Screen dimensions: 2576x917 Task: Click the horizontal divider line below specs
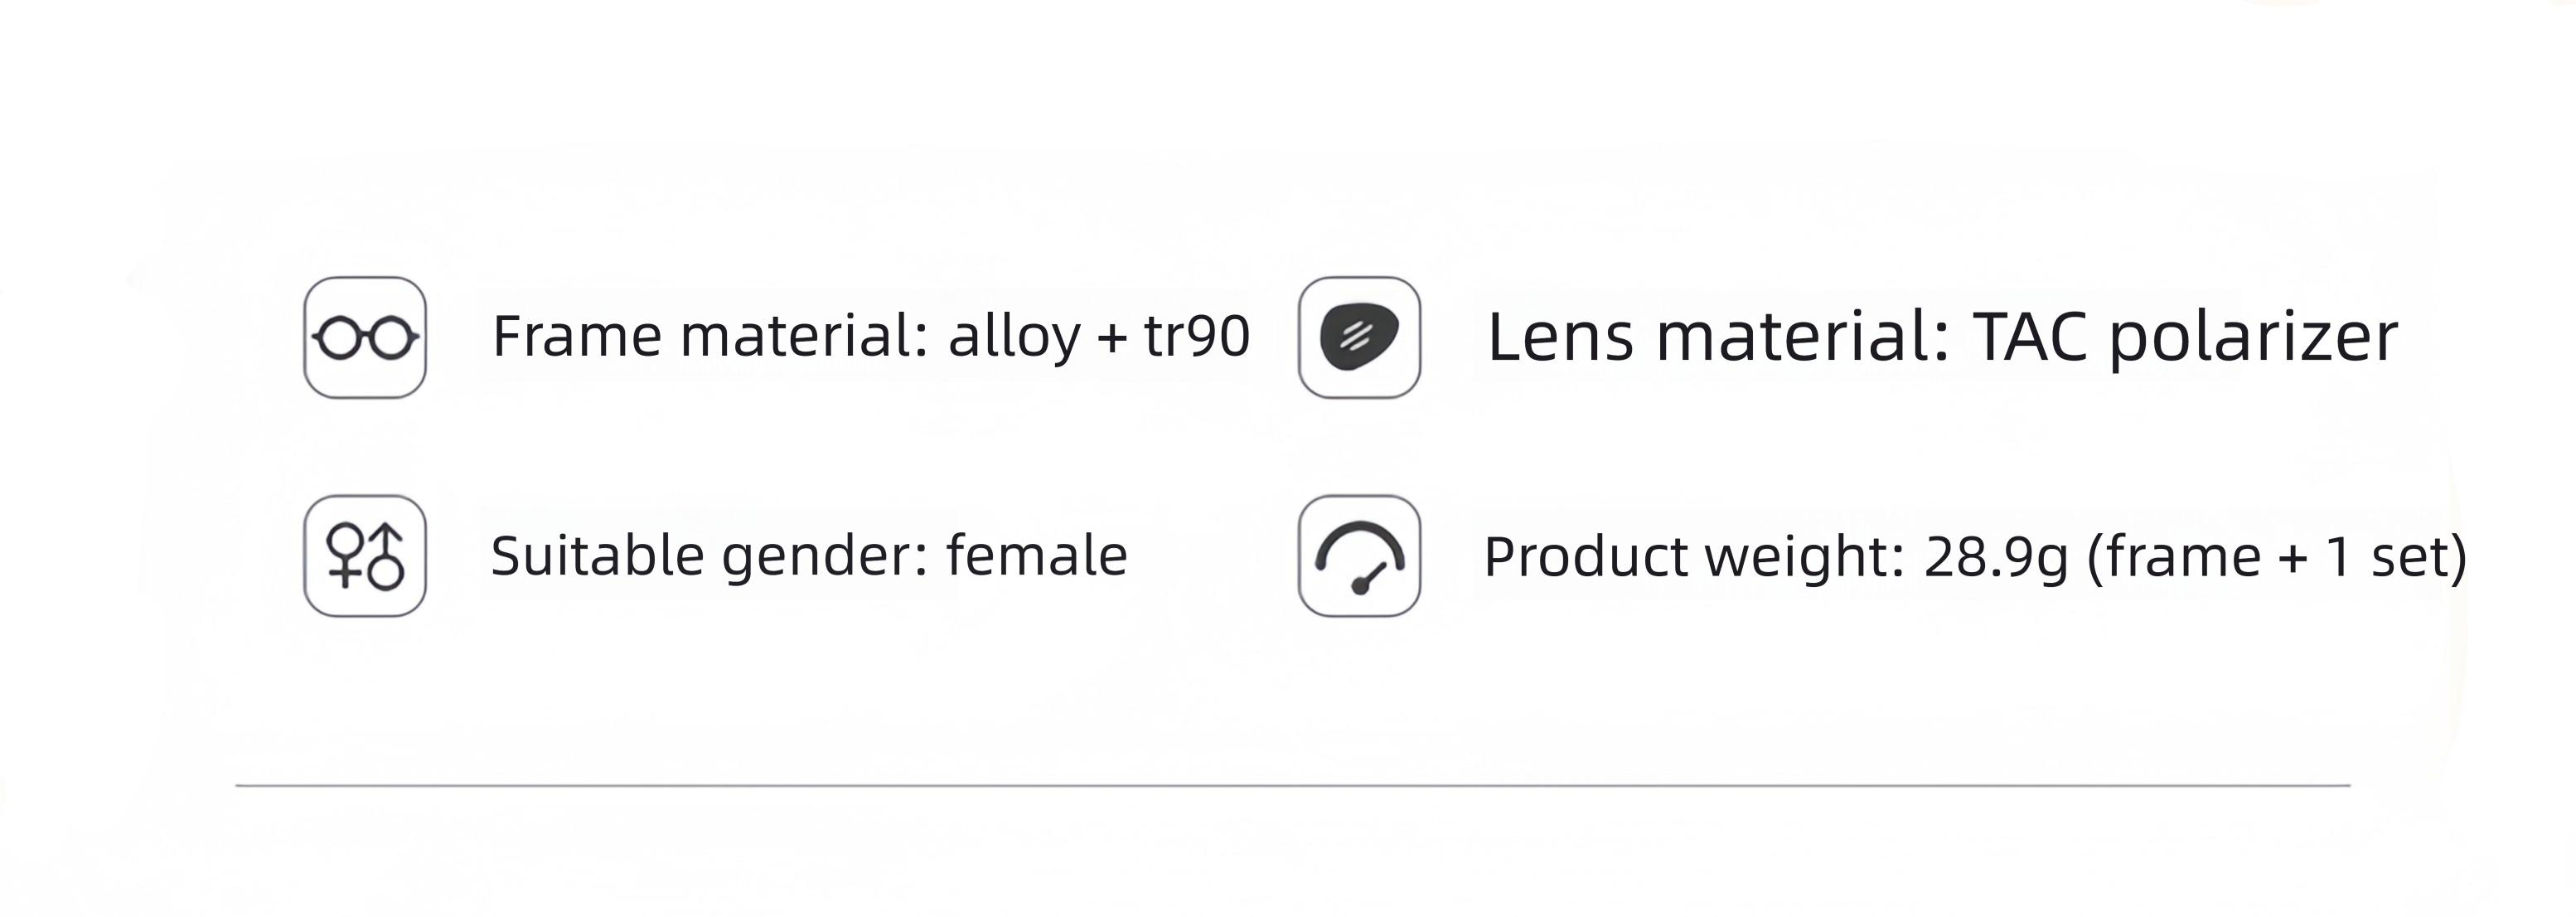[1292, 786]
